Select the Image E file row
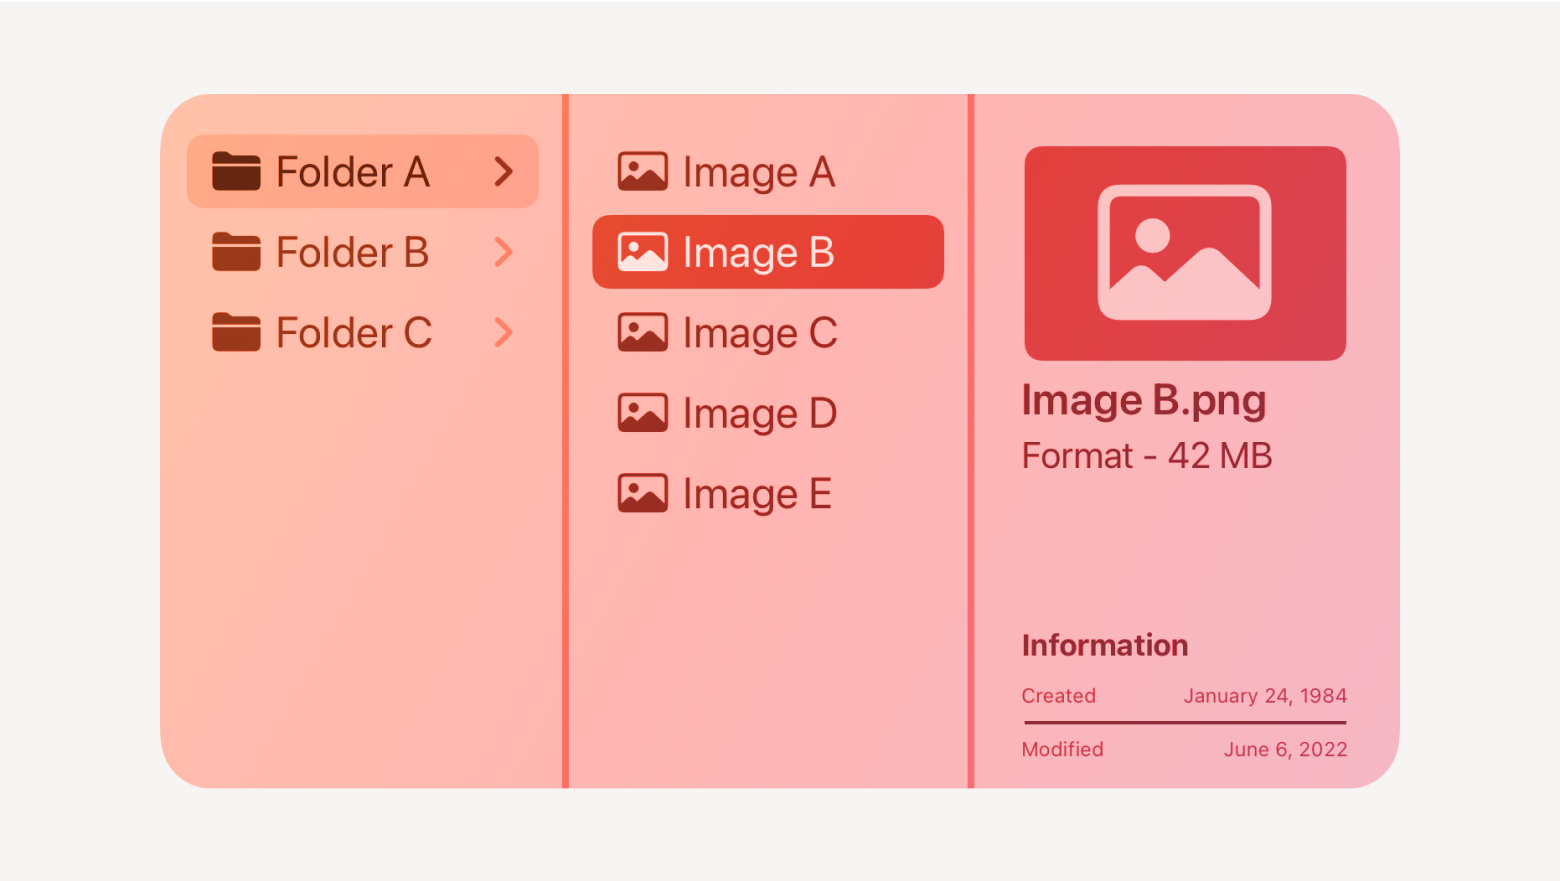Screen dimensions: 1560x881 [x=768, y=493]
